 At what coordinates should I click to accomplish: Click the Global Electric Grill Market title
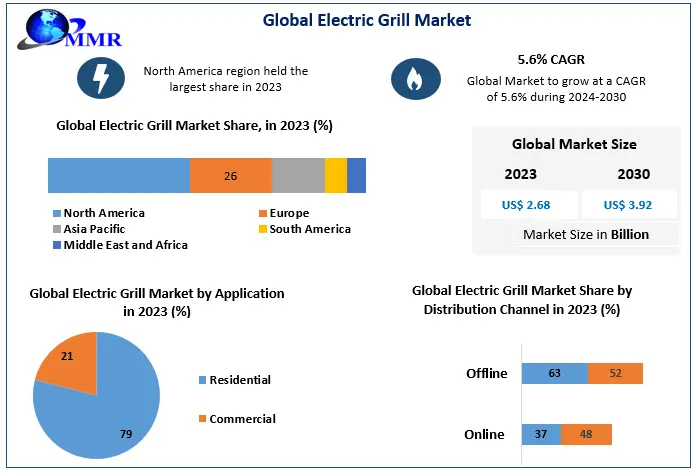pyautogui.click(x=366, y=19)
